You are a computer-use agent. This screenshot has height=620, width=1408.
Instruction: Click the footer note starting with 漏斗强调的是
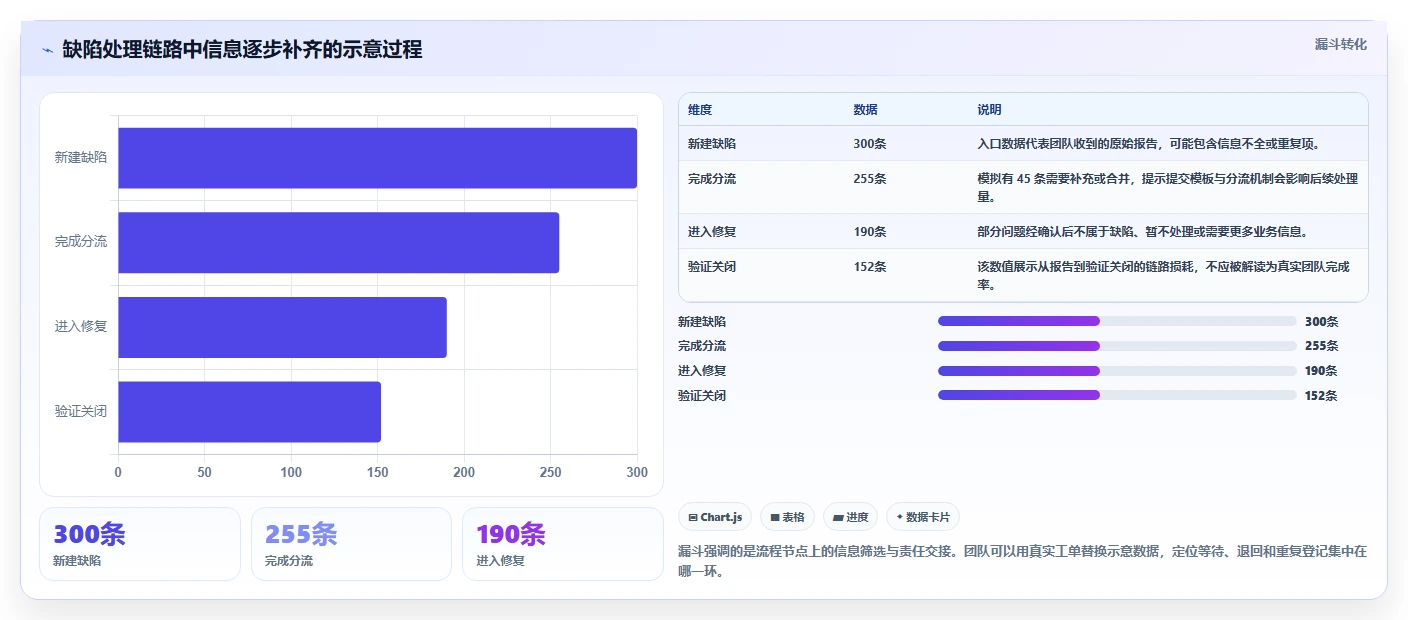[1022, 562]
